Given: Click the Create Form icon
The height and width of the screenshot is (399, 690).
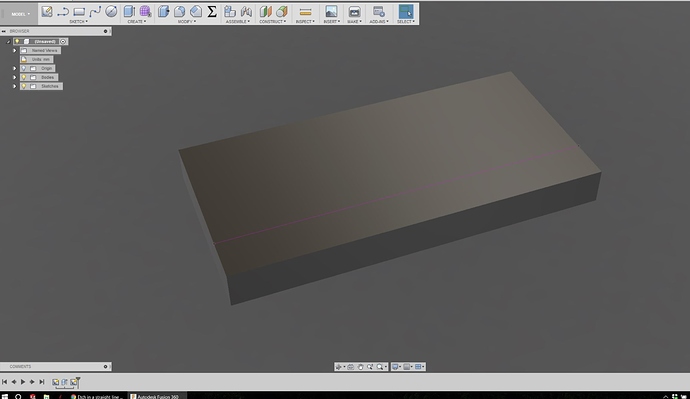Looking at the screenshot, I should (x=145, y=11).
